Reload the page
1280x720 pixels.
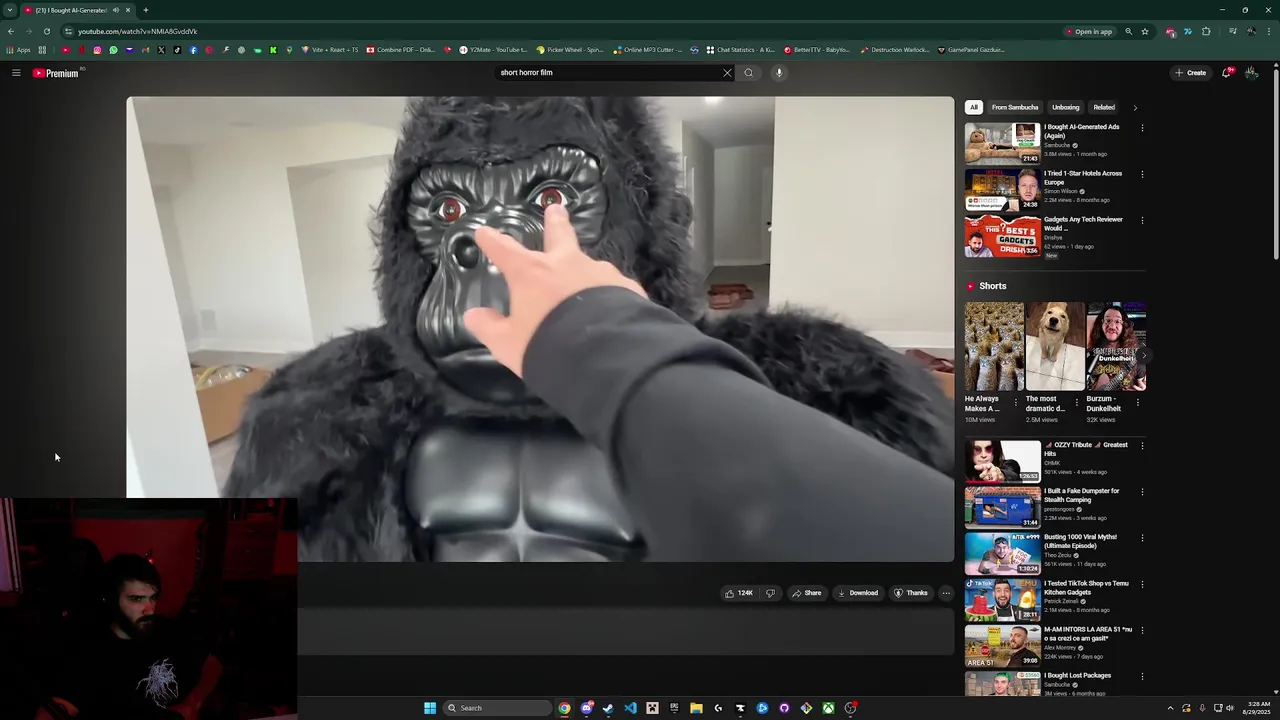[x=46, y=31]
